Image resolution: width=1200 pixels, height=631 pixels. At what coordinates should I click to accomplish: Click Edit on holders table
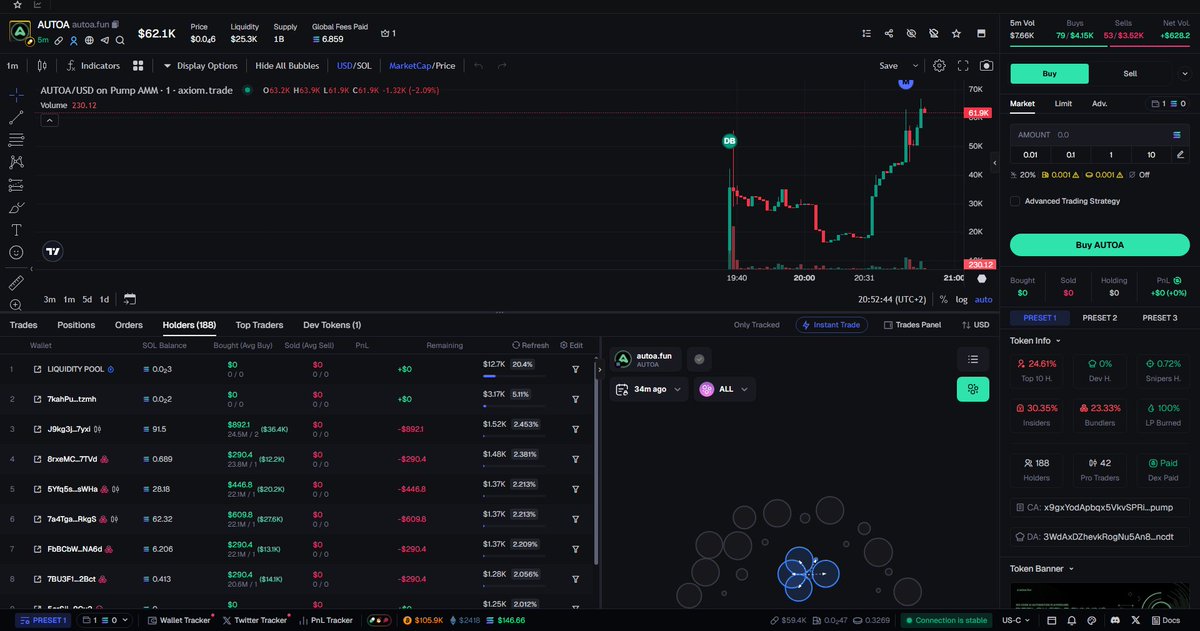point(572,345)
